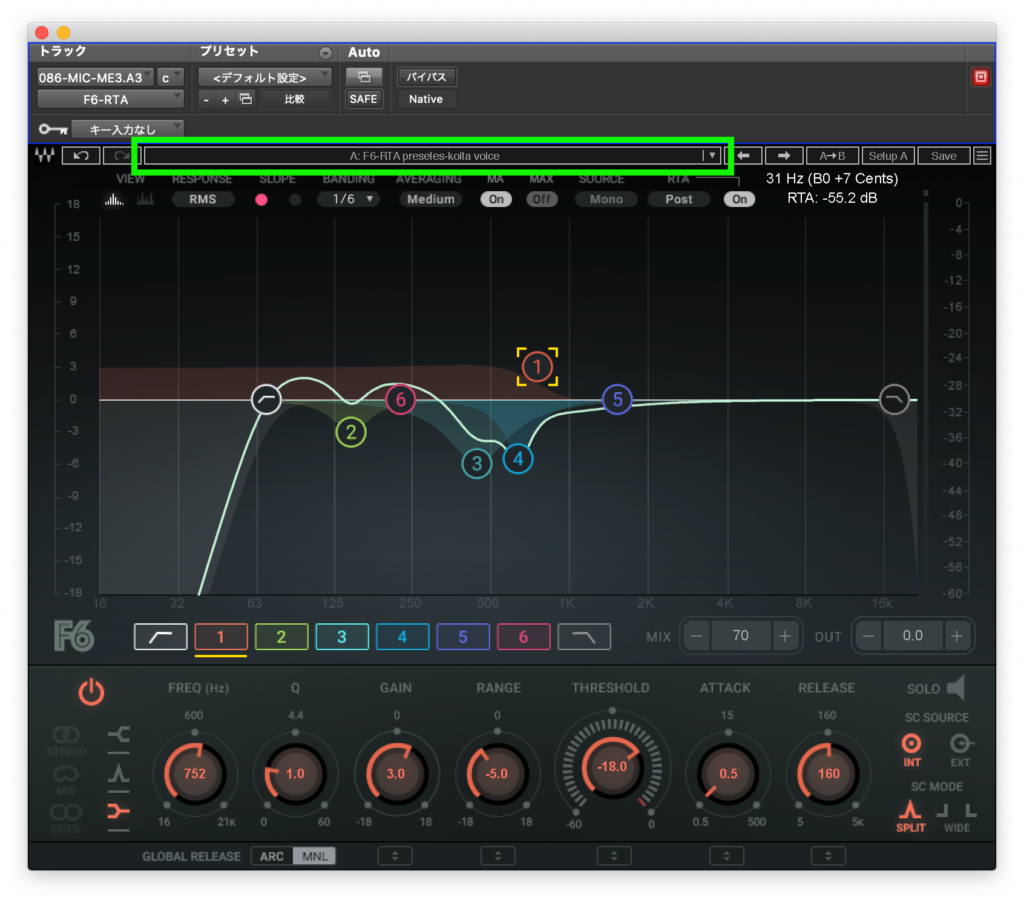
Task: Select band 3 tab
Action: 342,637
